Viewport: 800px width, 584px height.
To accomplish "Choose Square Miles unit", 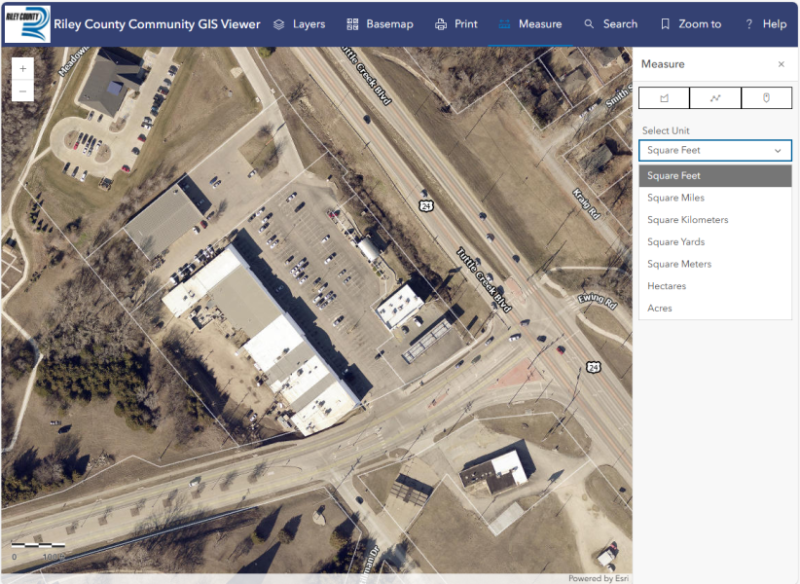I will pyautogui.click(x=715, y=198).
